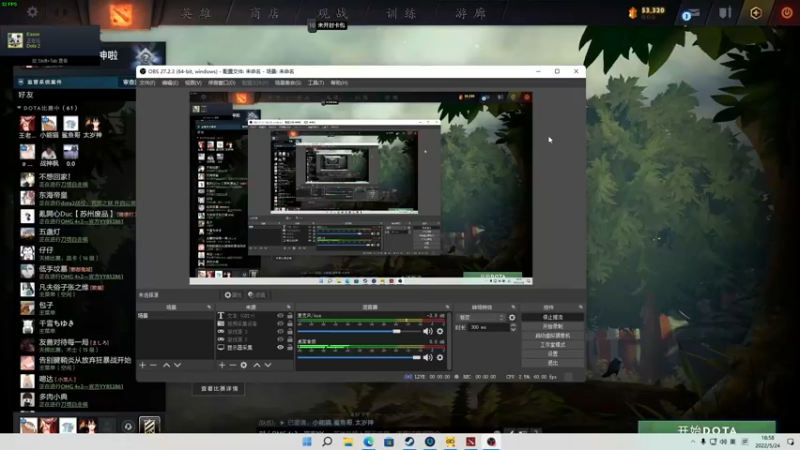Screen dimensions: 800x450
Task: Toggle visibility of 视频采集设备 source
Action: tap(280, 323)
